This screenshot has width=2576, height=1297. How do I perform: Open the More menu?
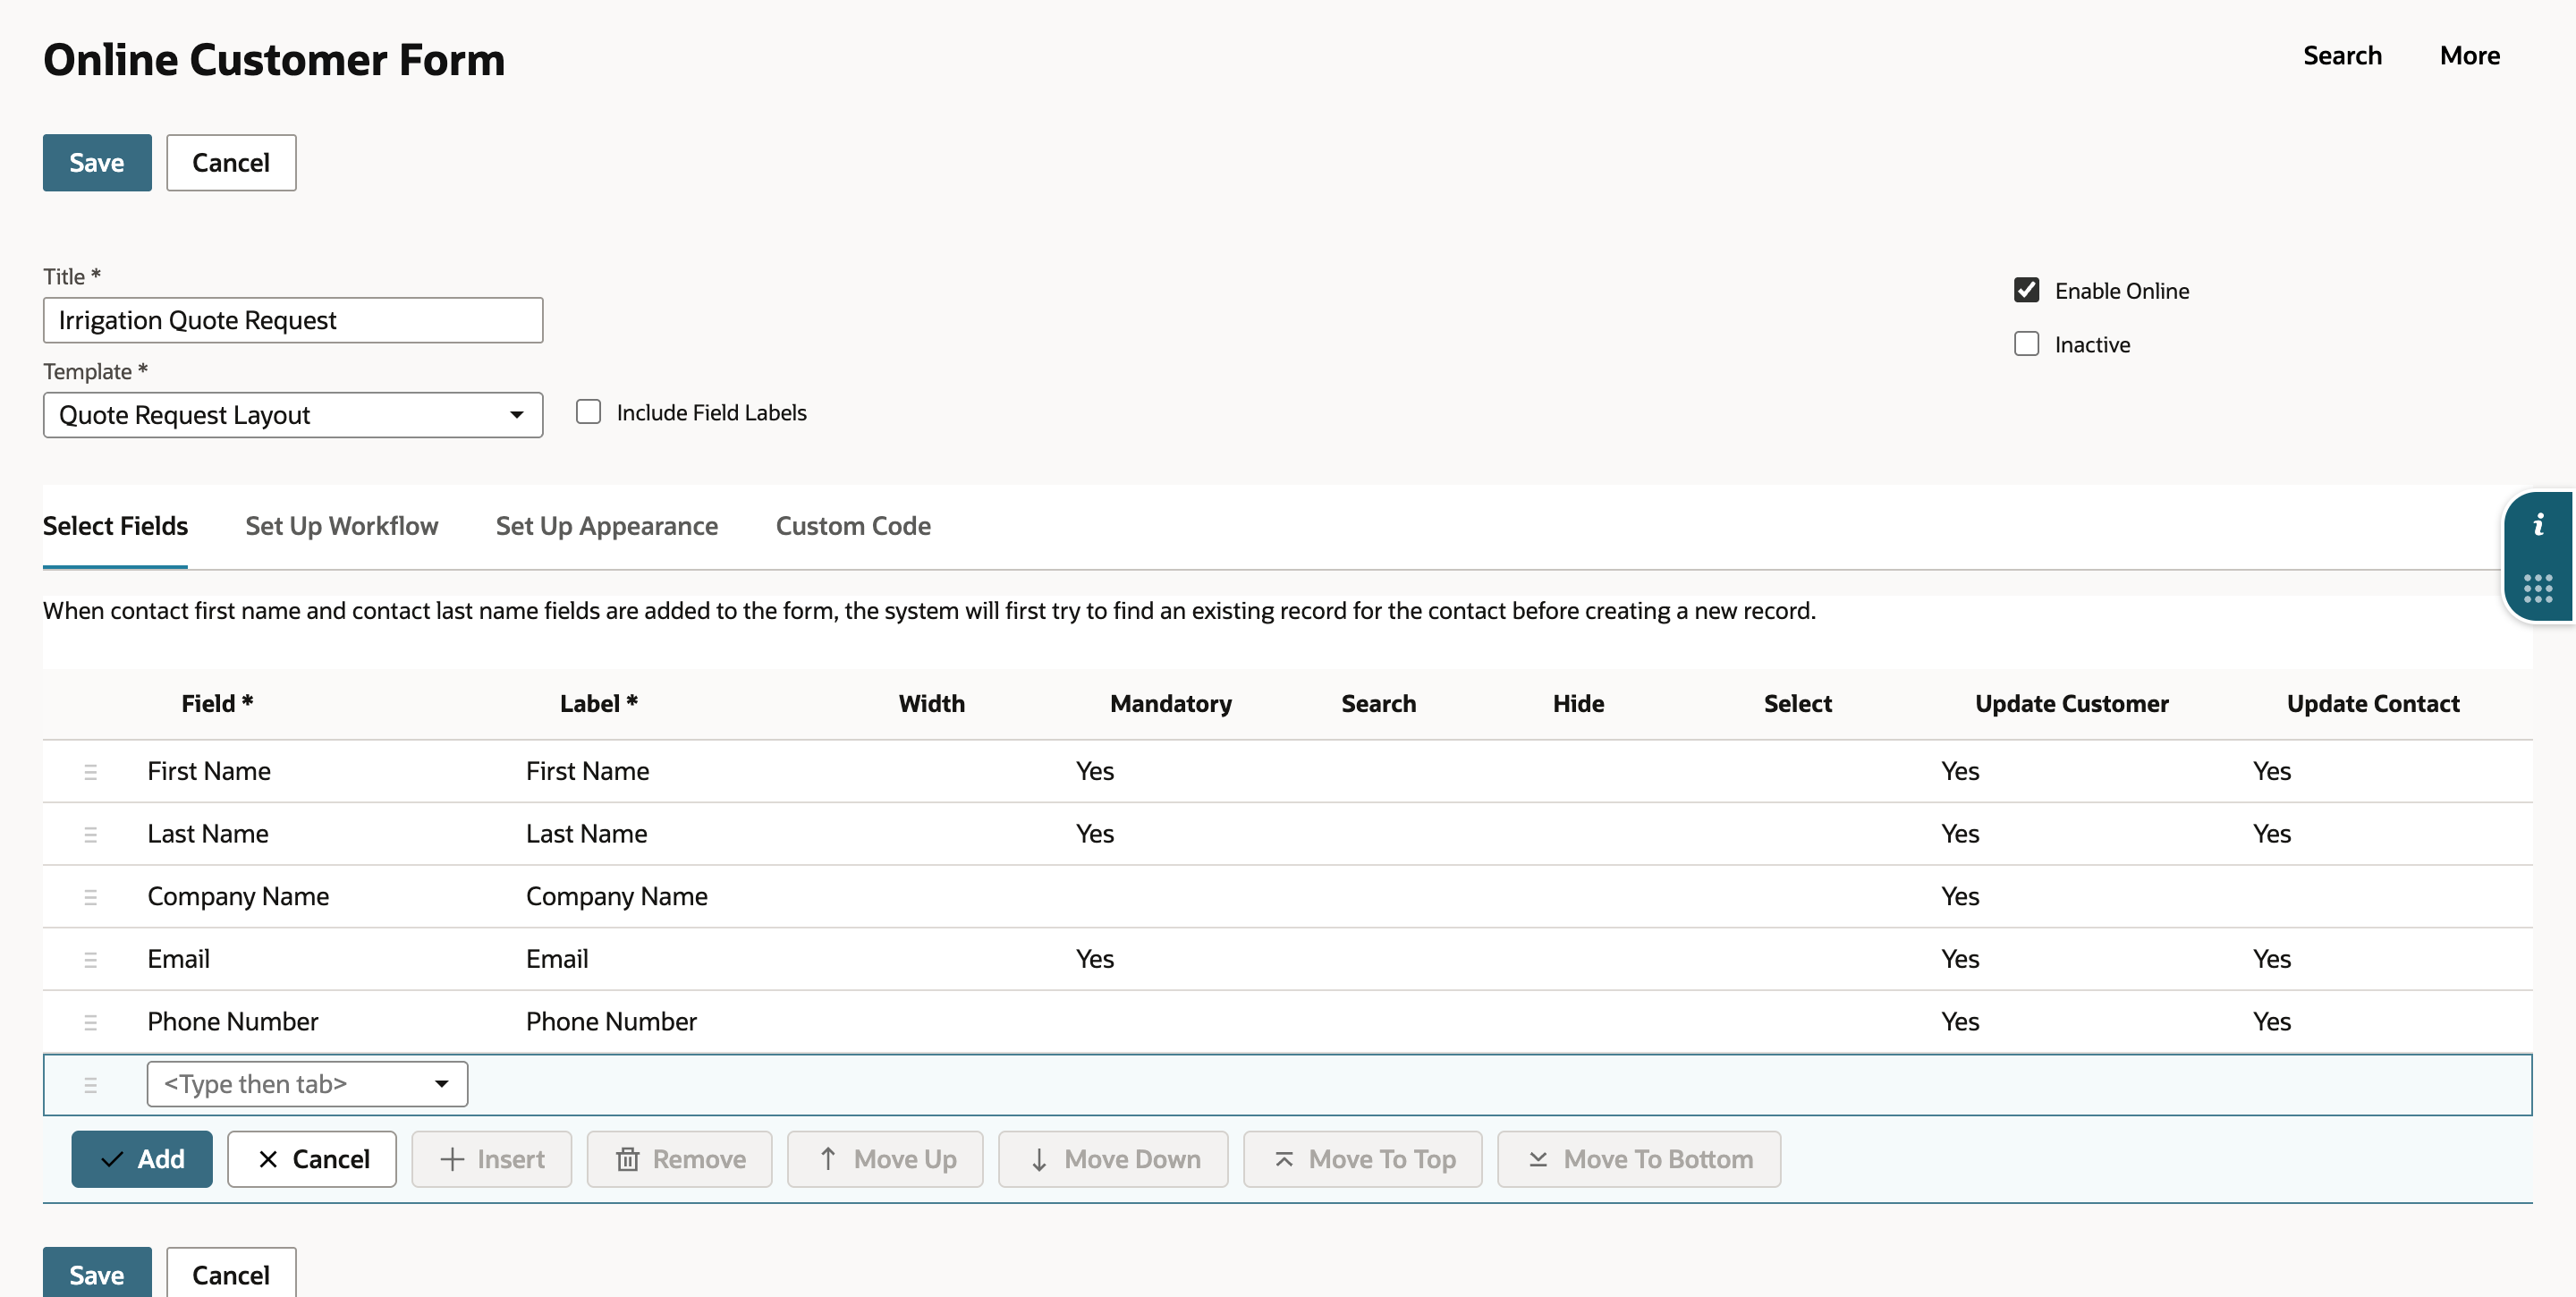2469,55
